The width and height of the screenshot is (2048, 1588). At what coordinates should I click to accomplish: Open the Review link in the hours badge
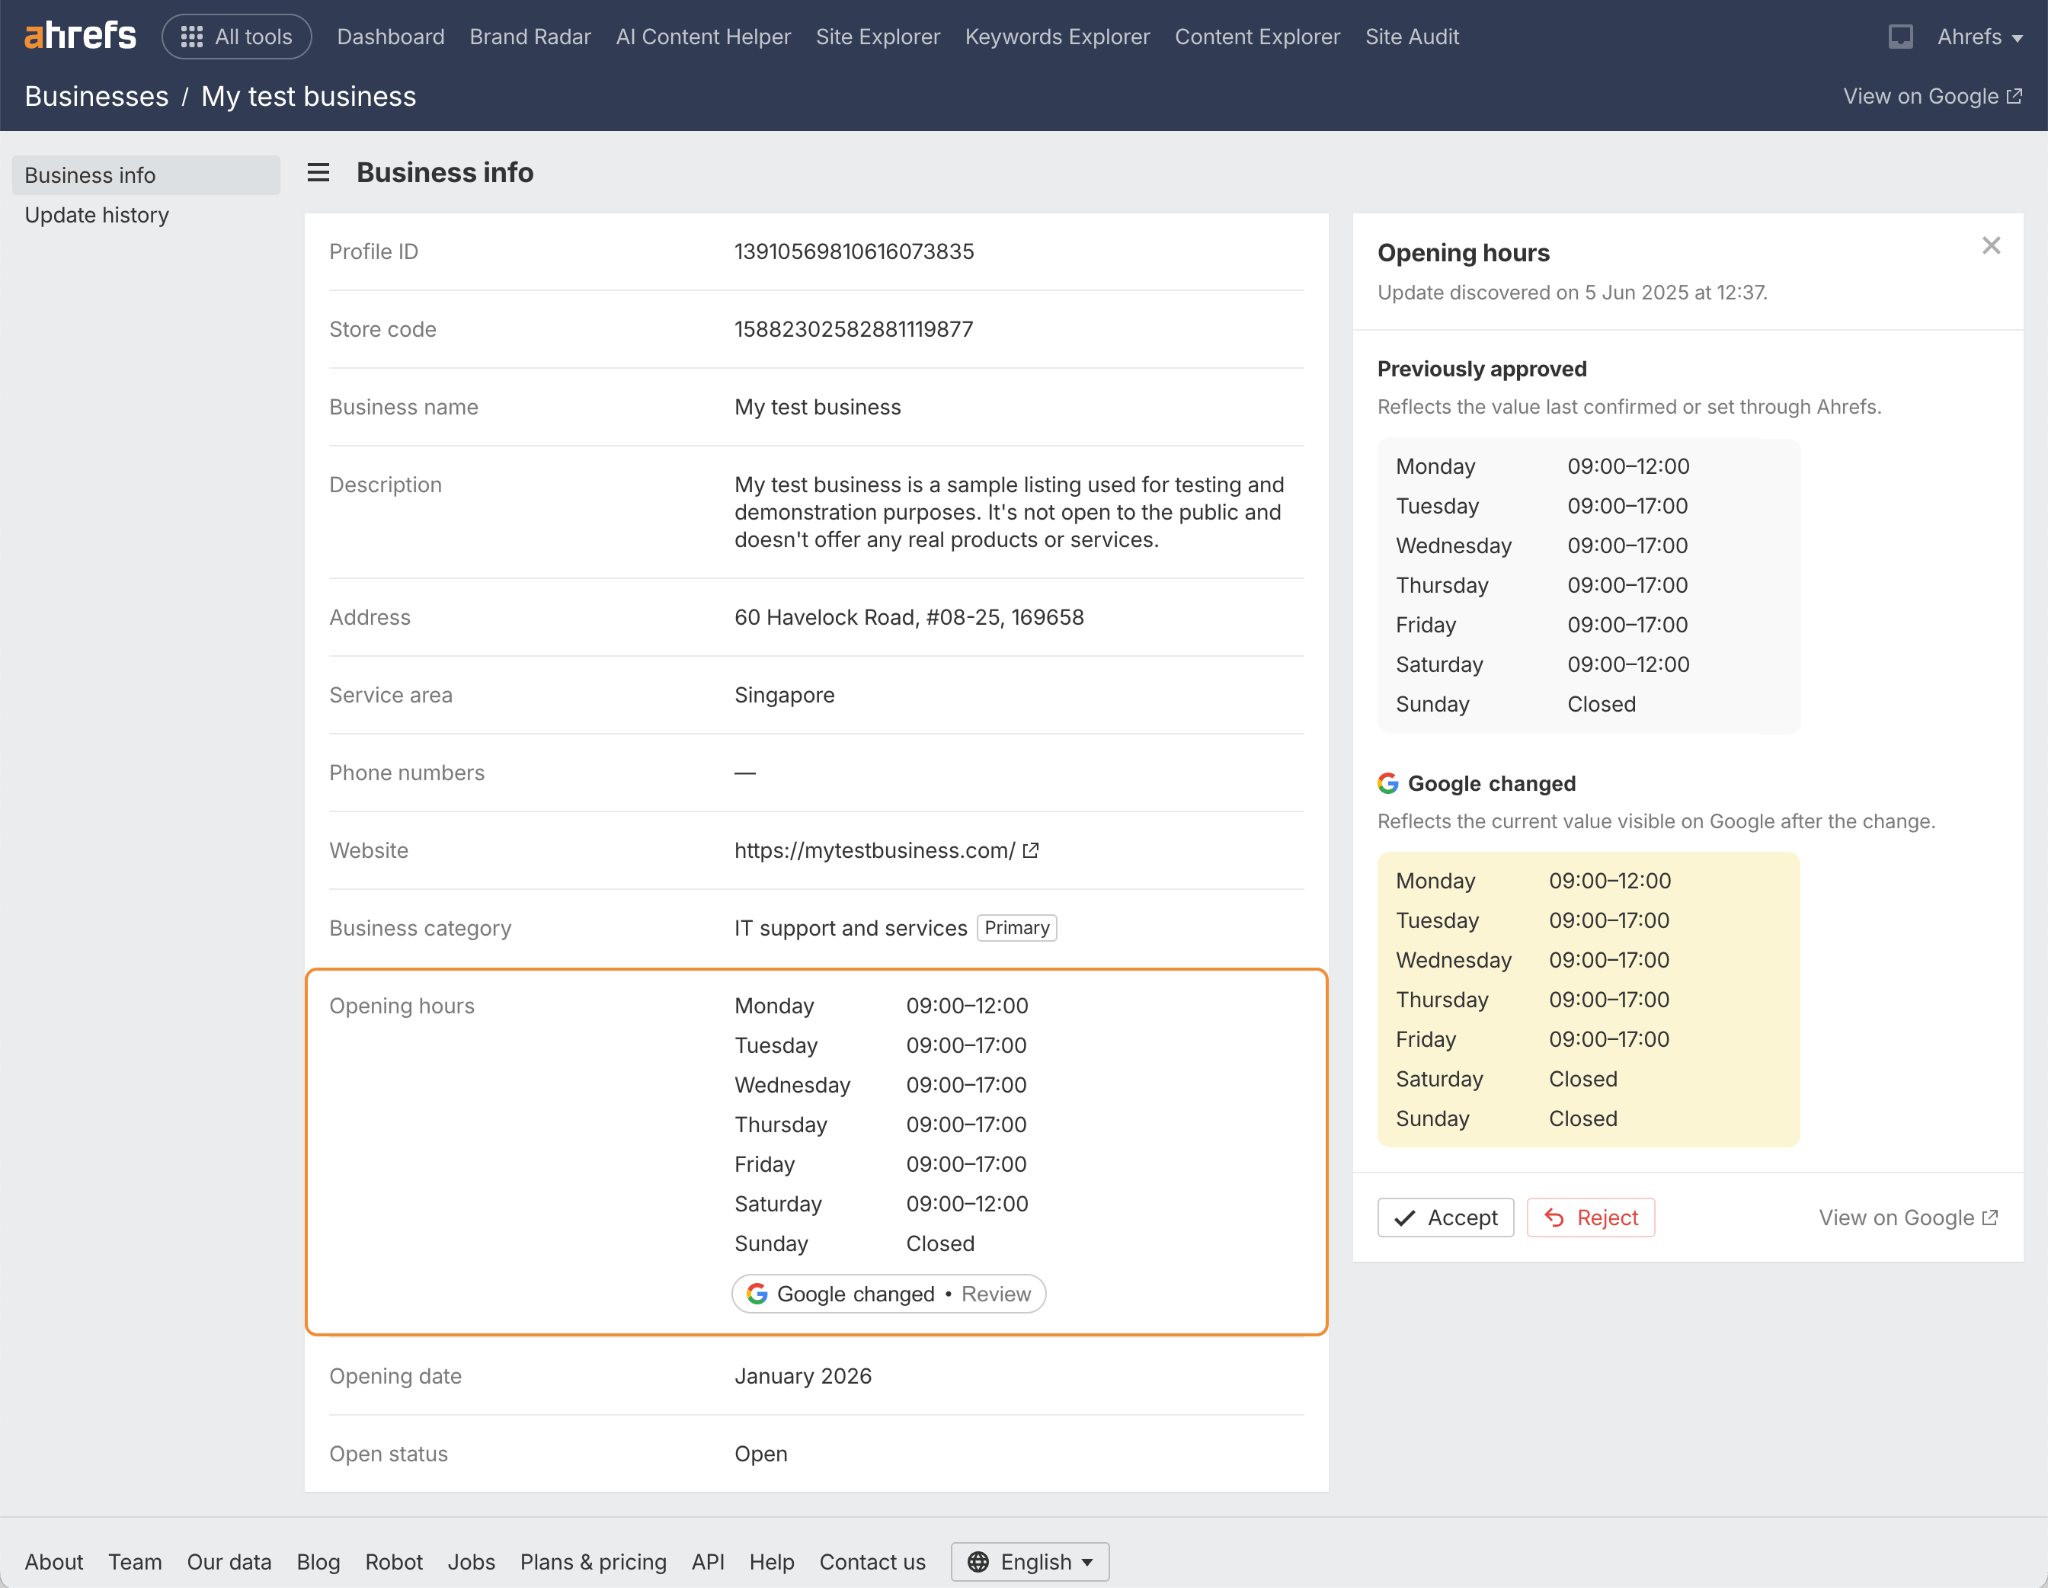(x=996, y=1293)
